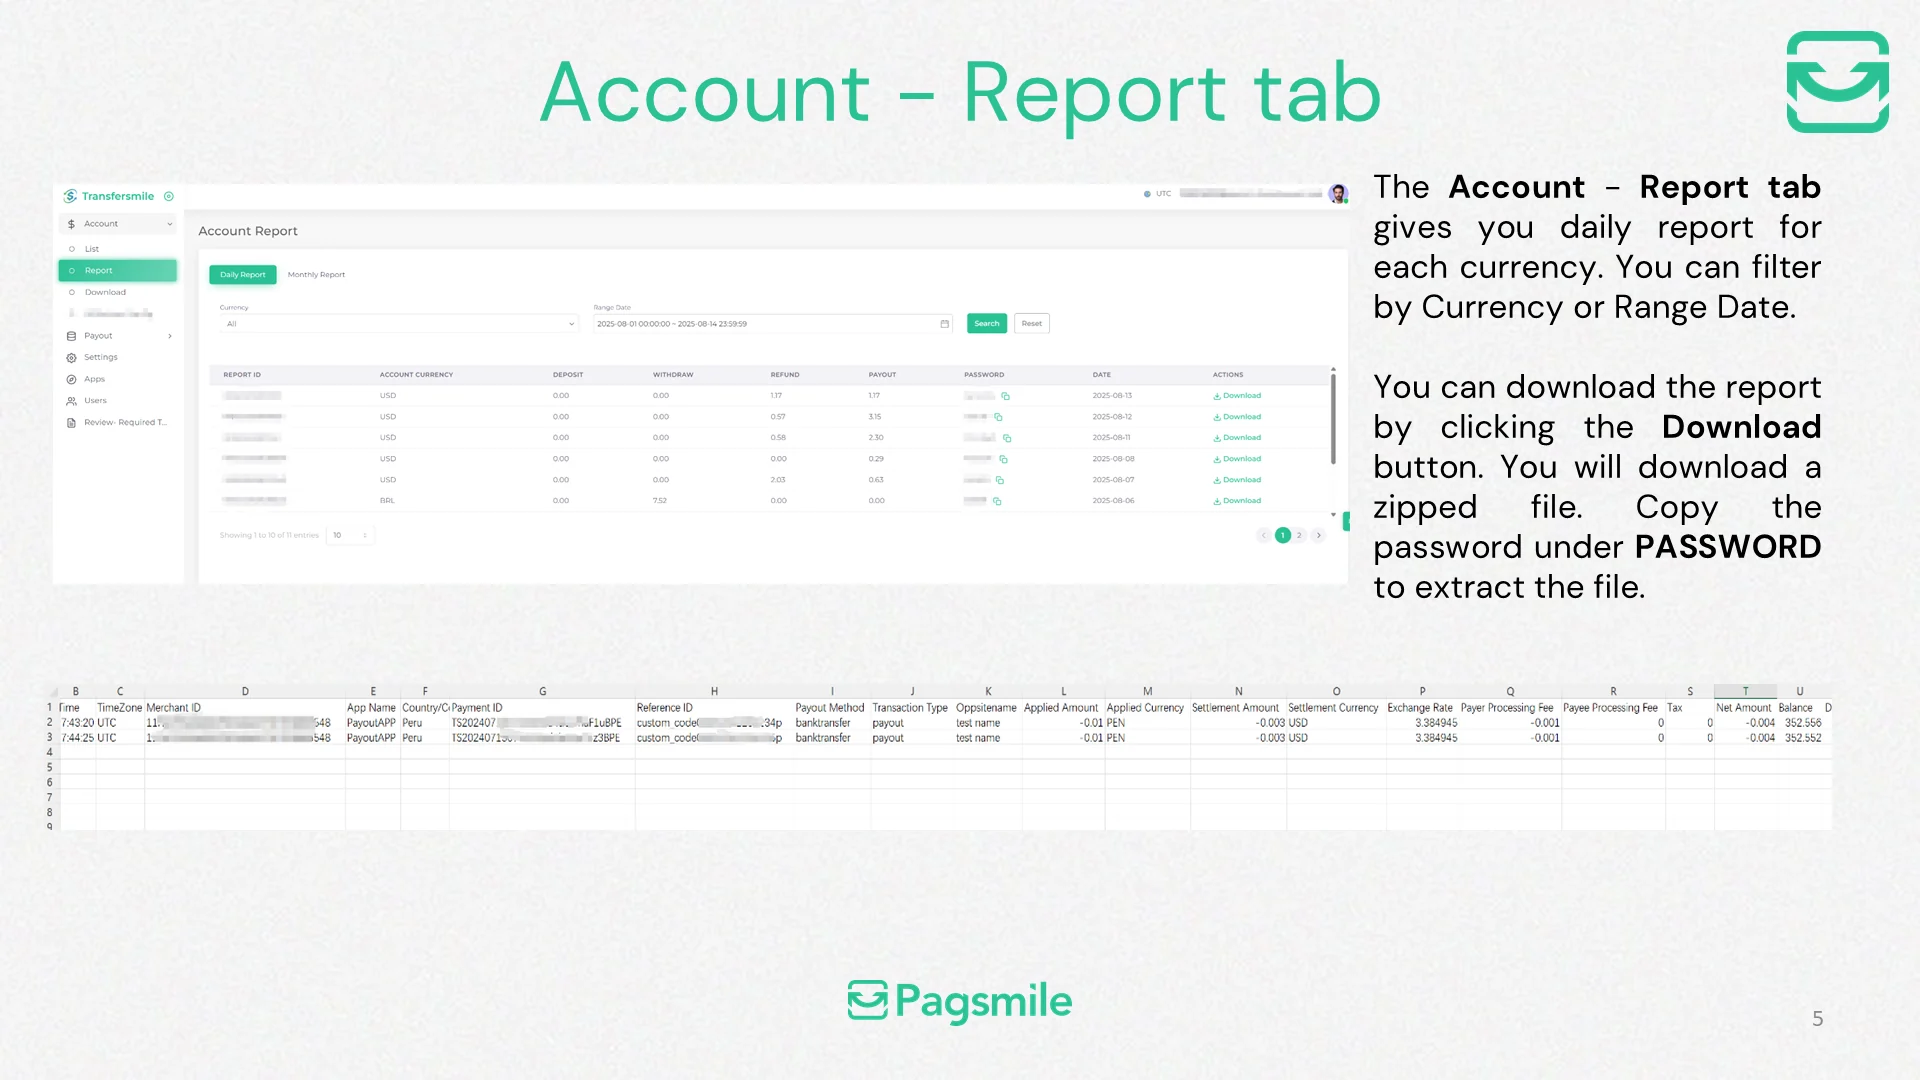The height and width of the screenshot is (1080, 1920).
Task: Download the 2025-08-12 report
Action: tap(1237, 417)
